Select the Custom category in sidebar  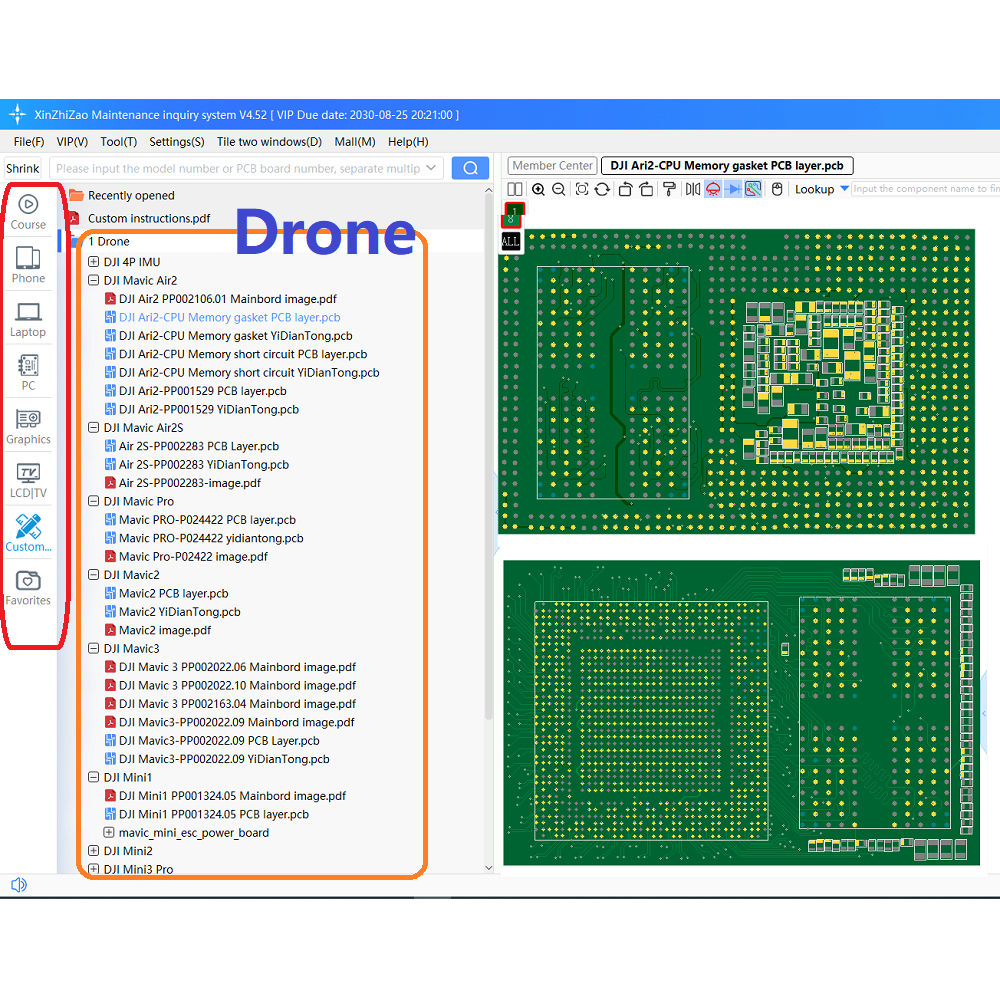(28, 533)
